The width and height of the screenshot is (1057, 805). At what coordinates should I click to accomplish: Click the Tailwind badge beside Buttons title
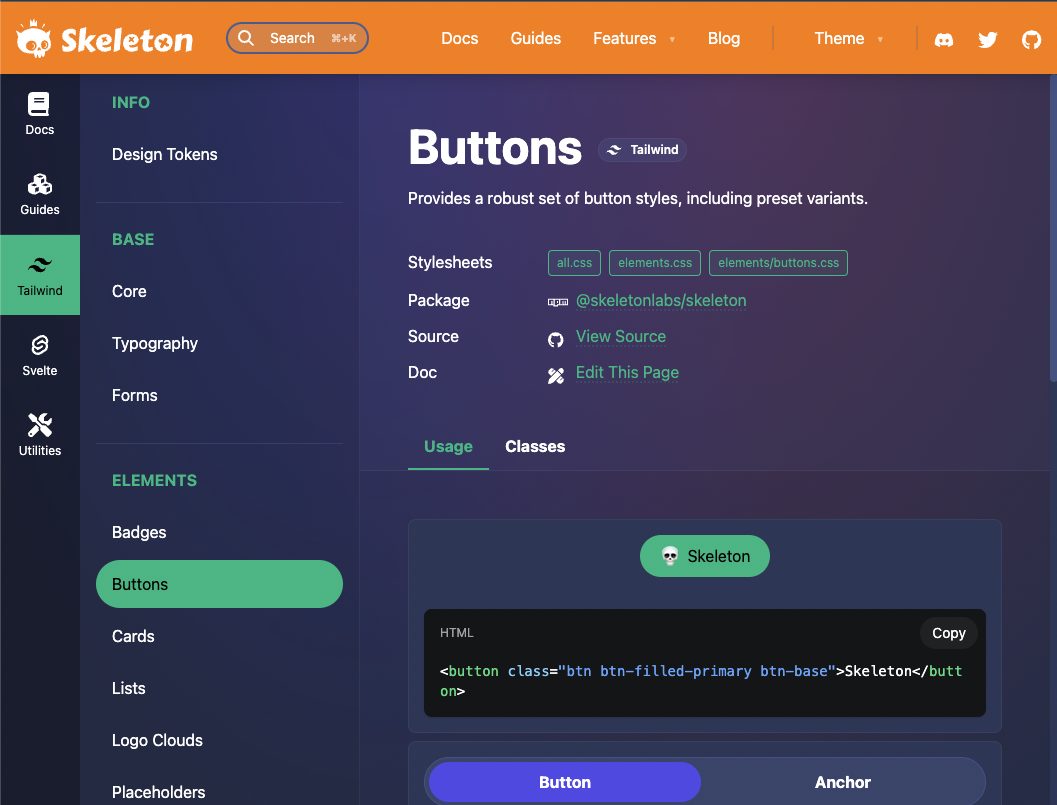pos(642,150)
